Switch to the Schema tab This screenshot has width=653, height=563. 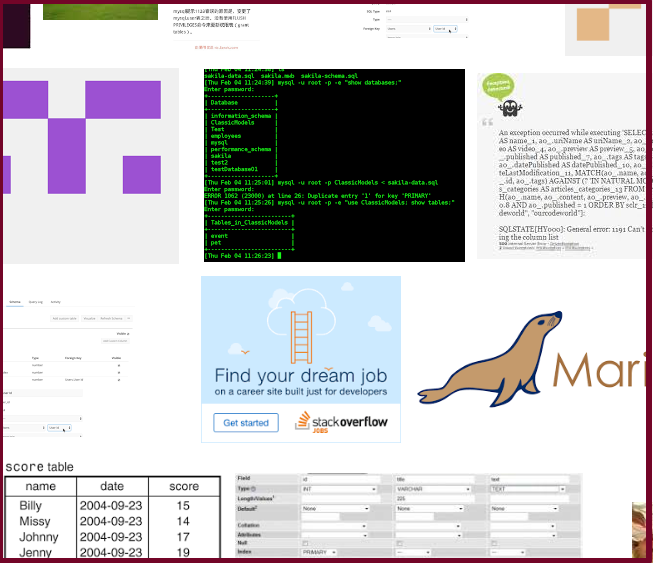[x=15, y=301]
